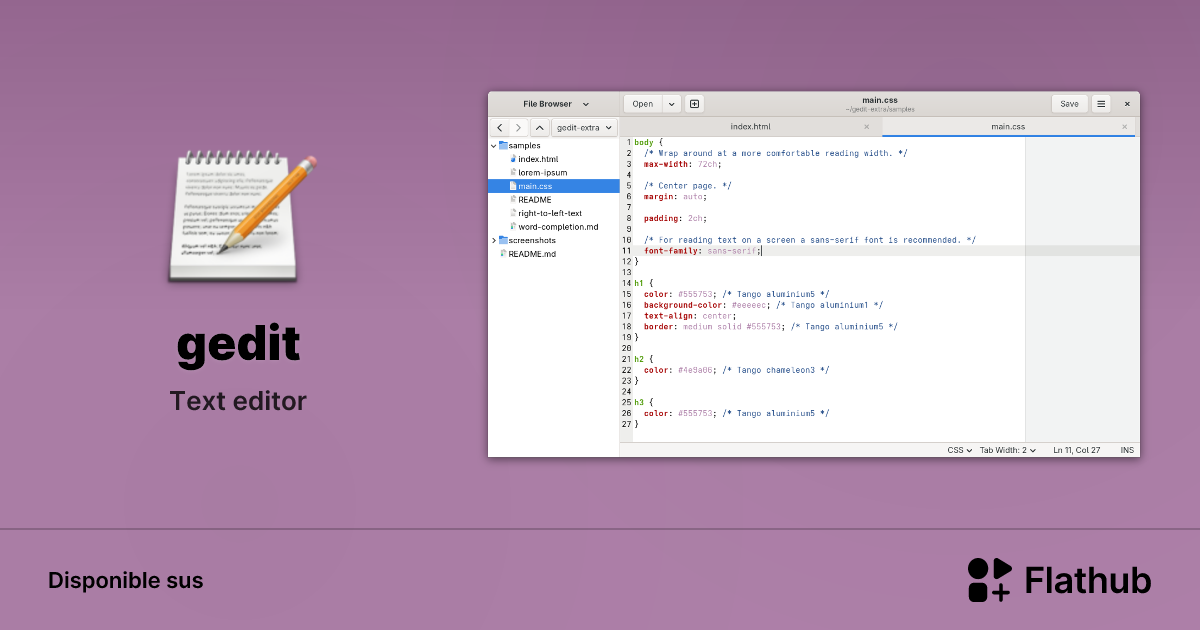Open the CSS language dropdown in status bar
Screen dimensions: 1200x630
point(958,450)
